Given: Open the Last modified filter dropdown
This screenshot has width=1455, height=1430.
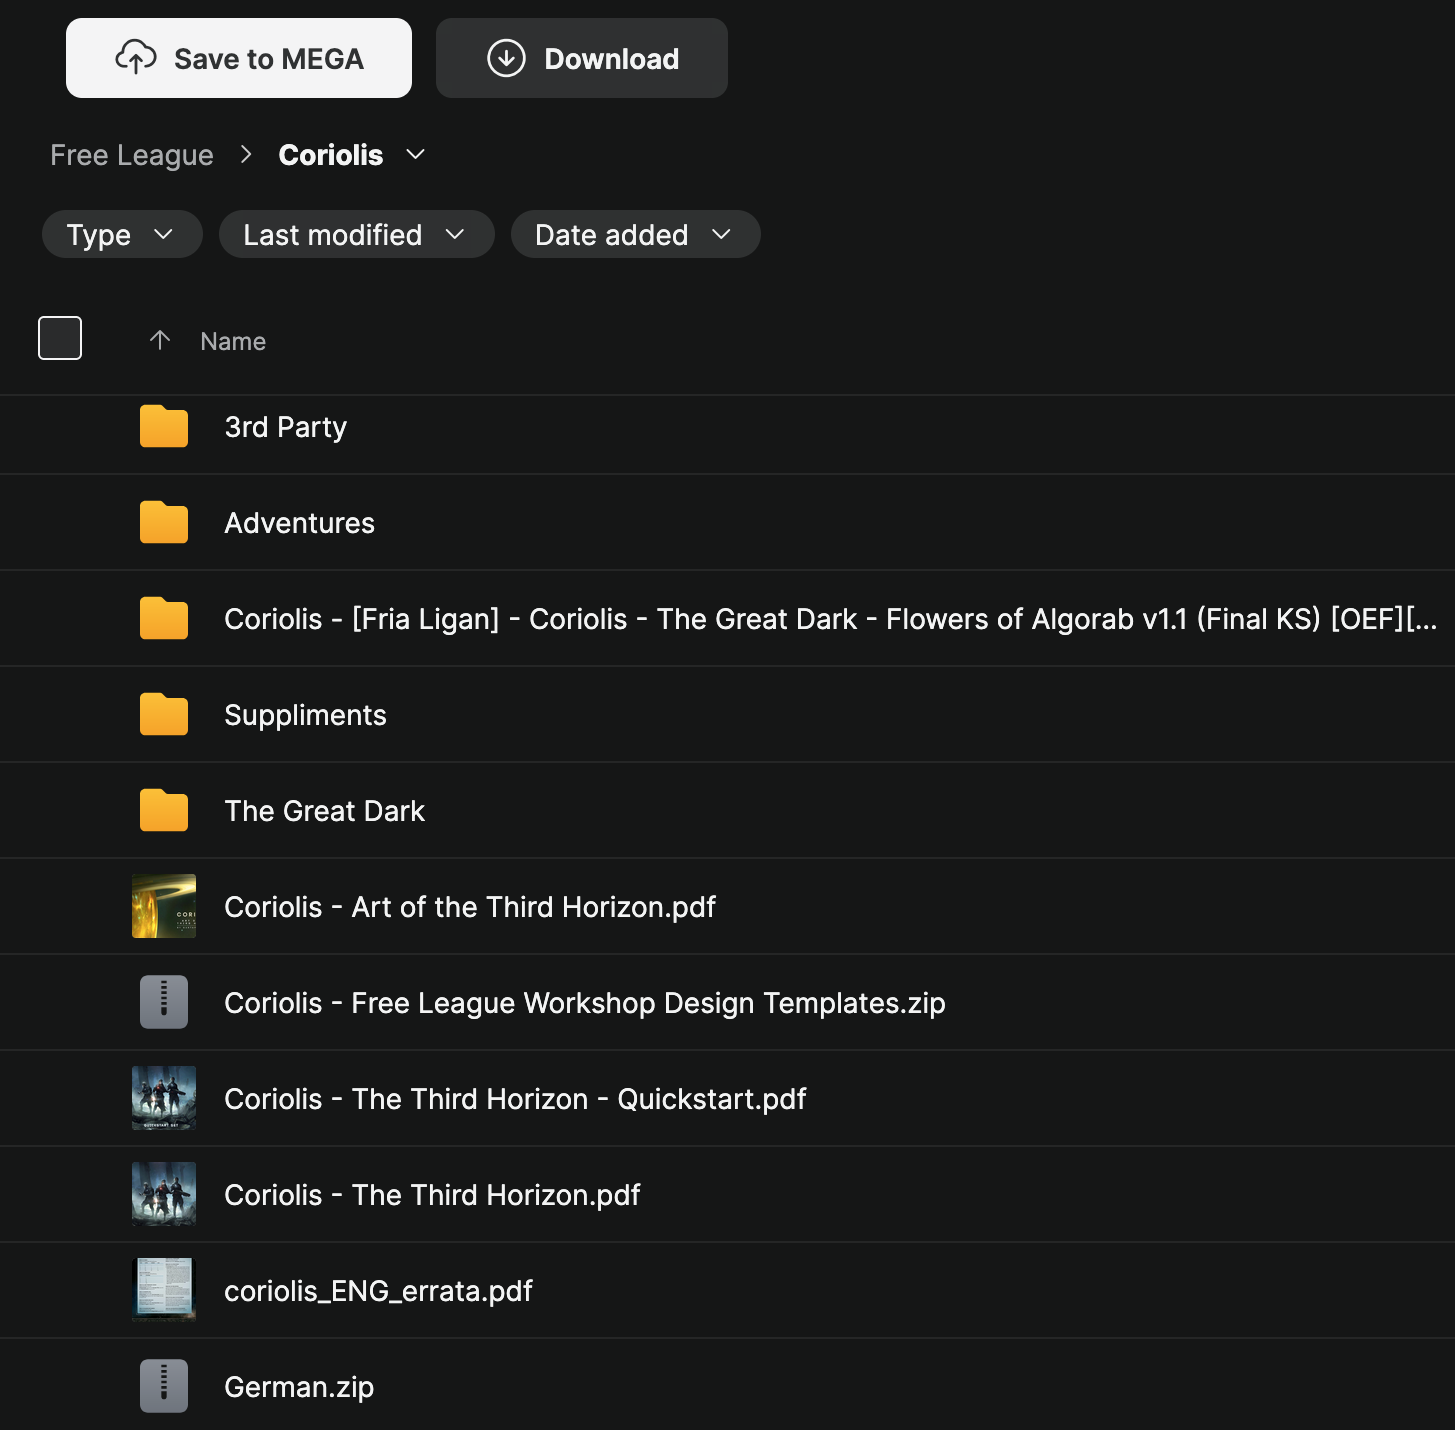Looking at the screenshot, I should (357, 234).
